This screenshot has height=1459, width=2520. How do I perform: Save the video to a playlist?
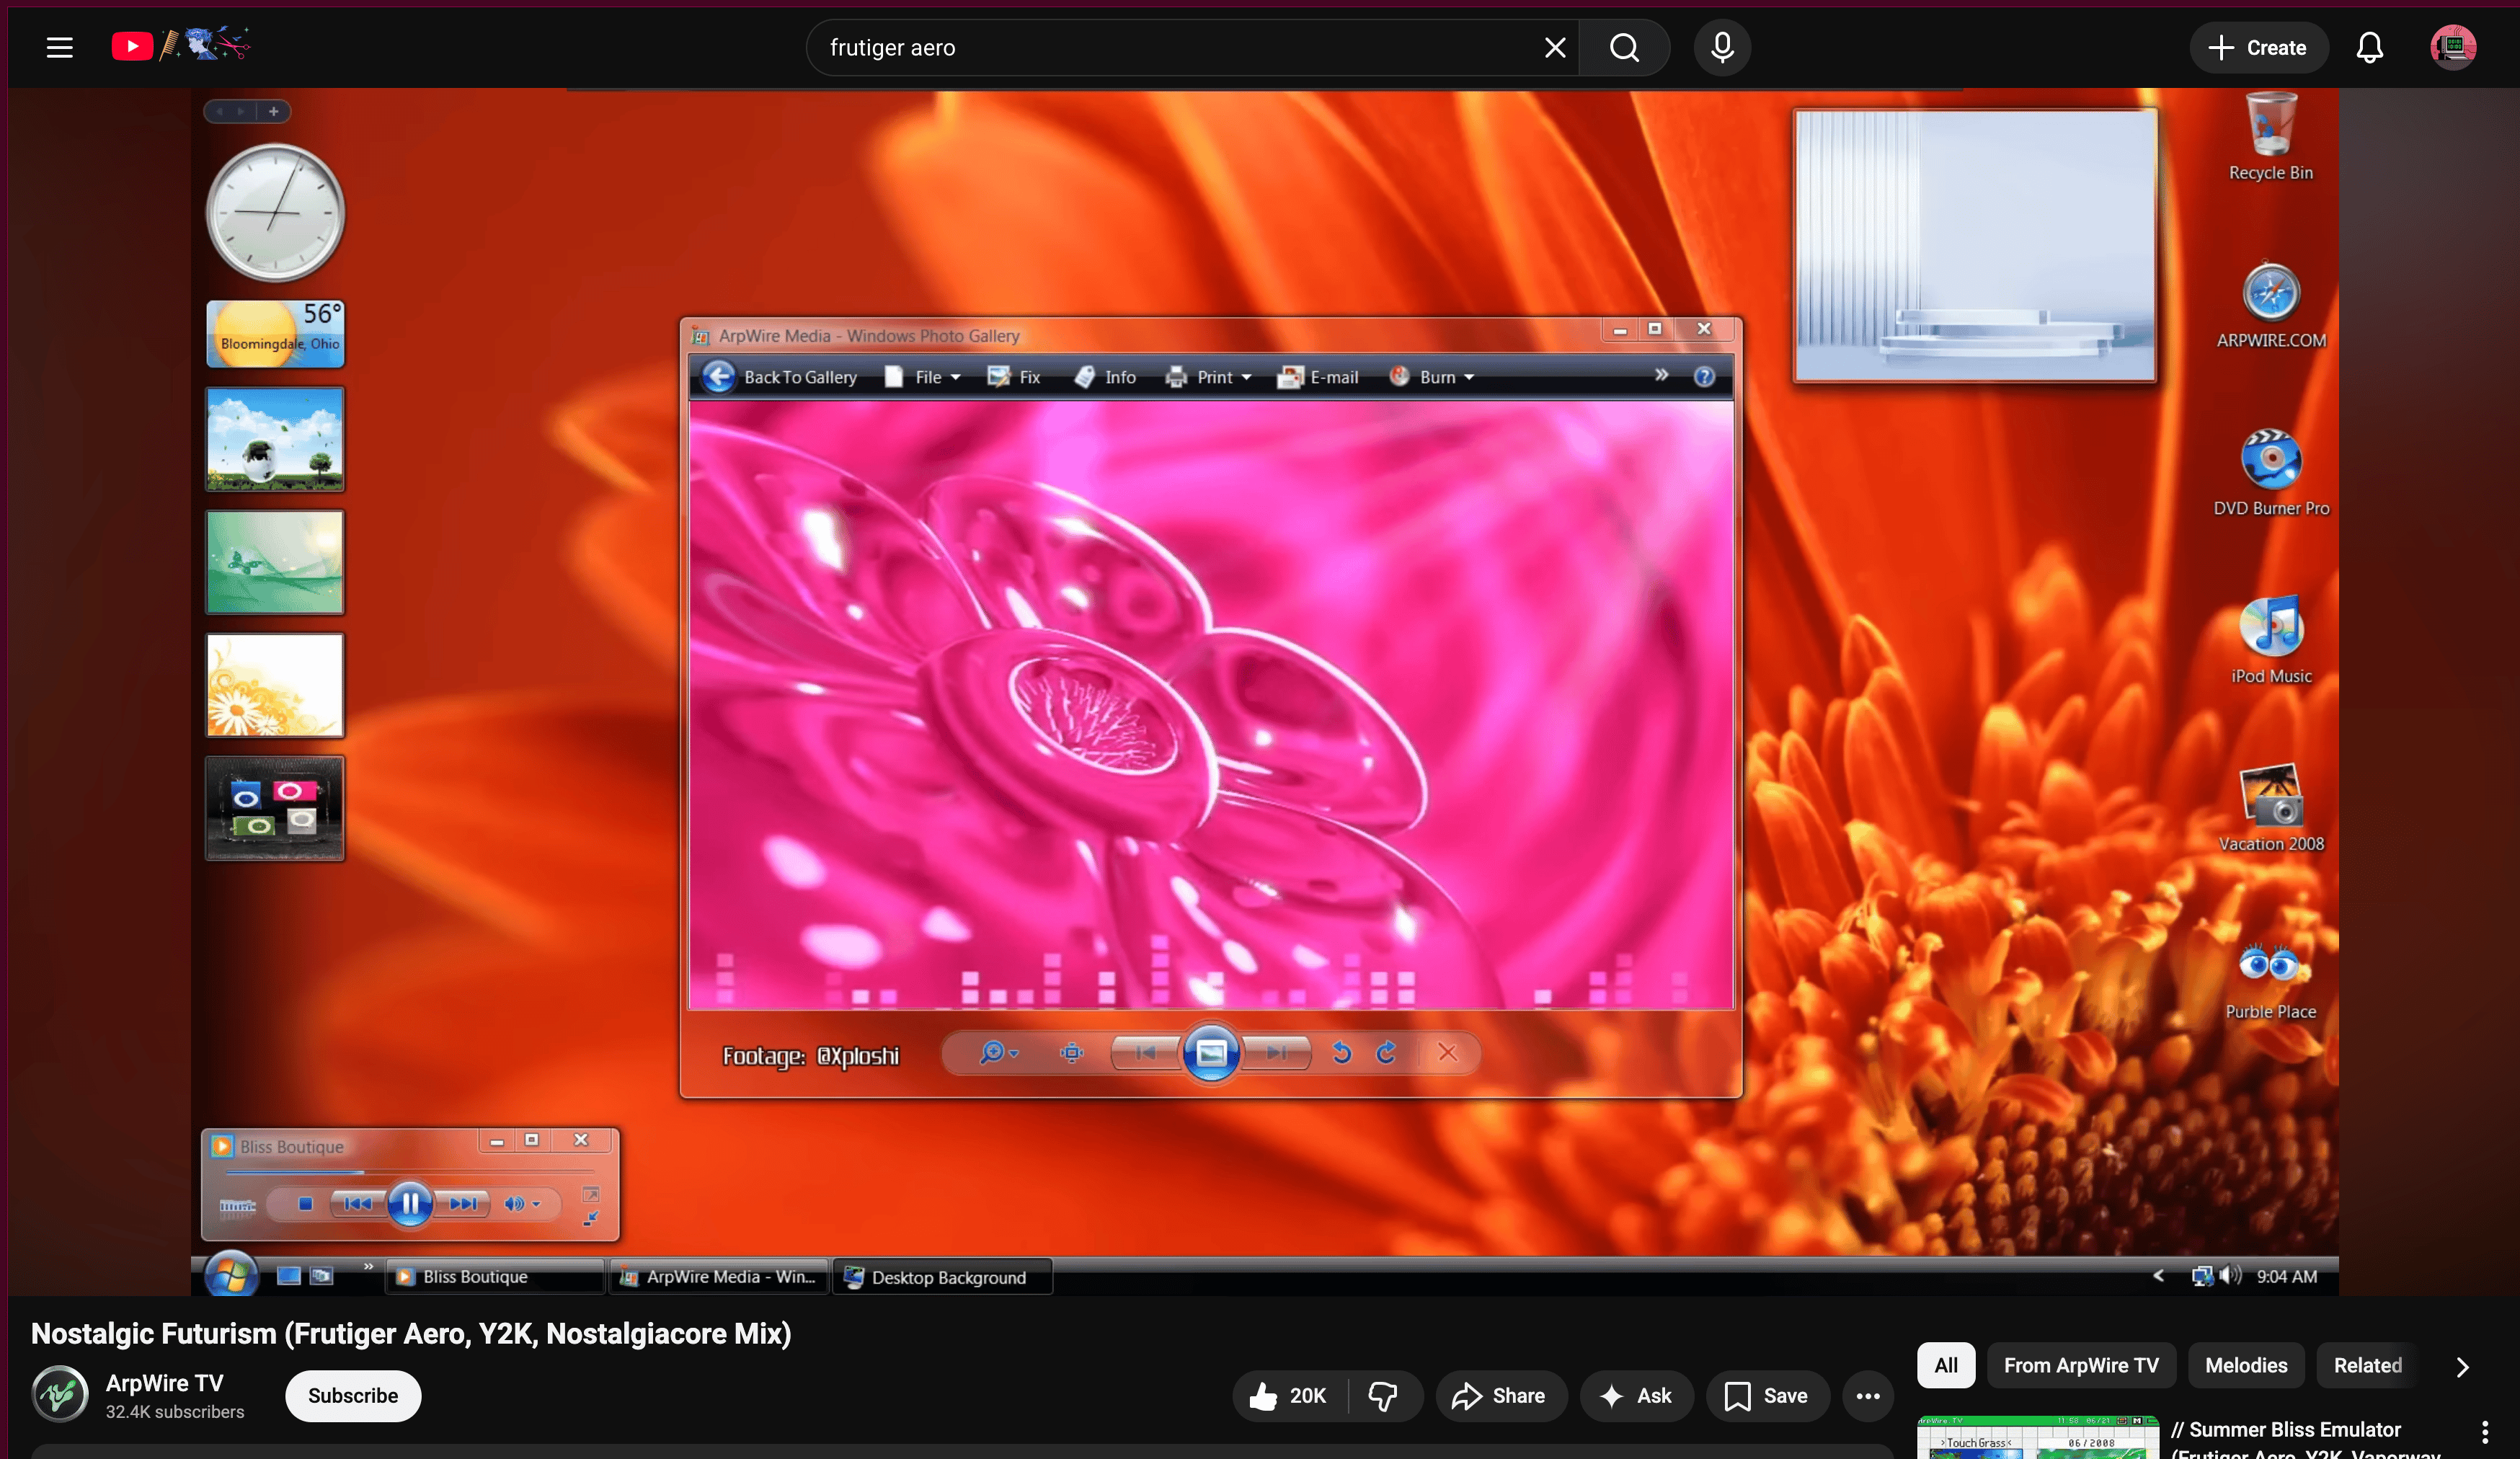tap(1767, 1395)
